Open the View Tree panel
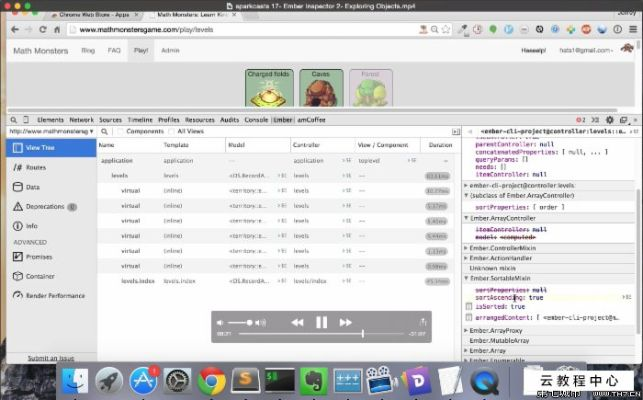This screenshot has width=643, height=400. (51, 148)
